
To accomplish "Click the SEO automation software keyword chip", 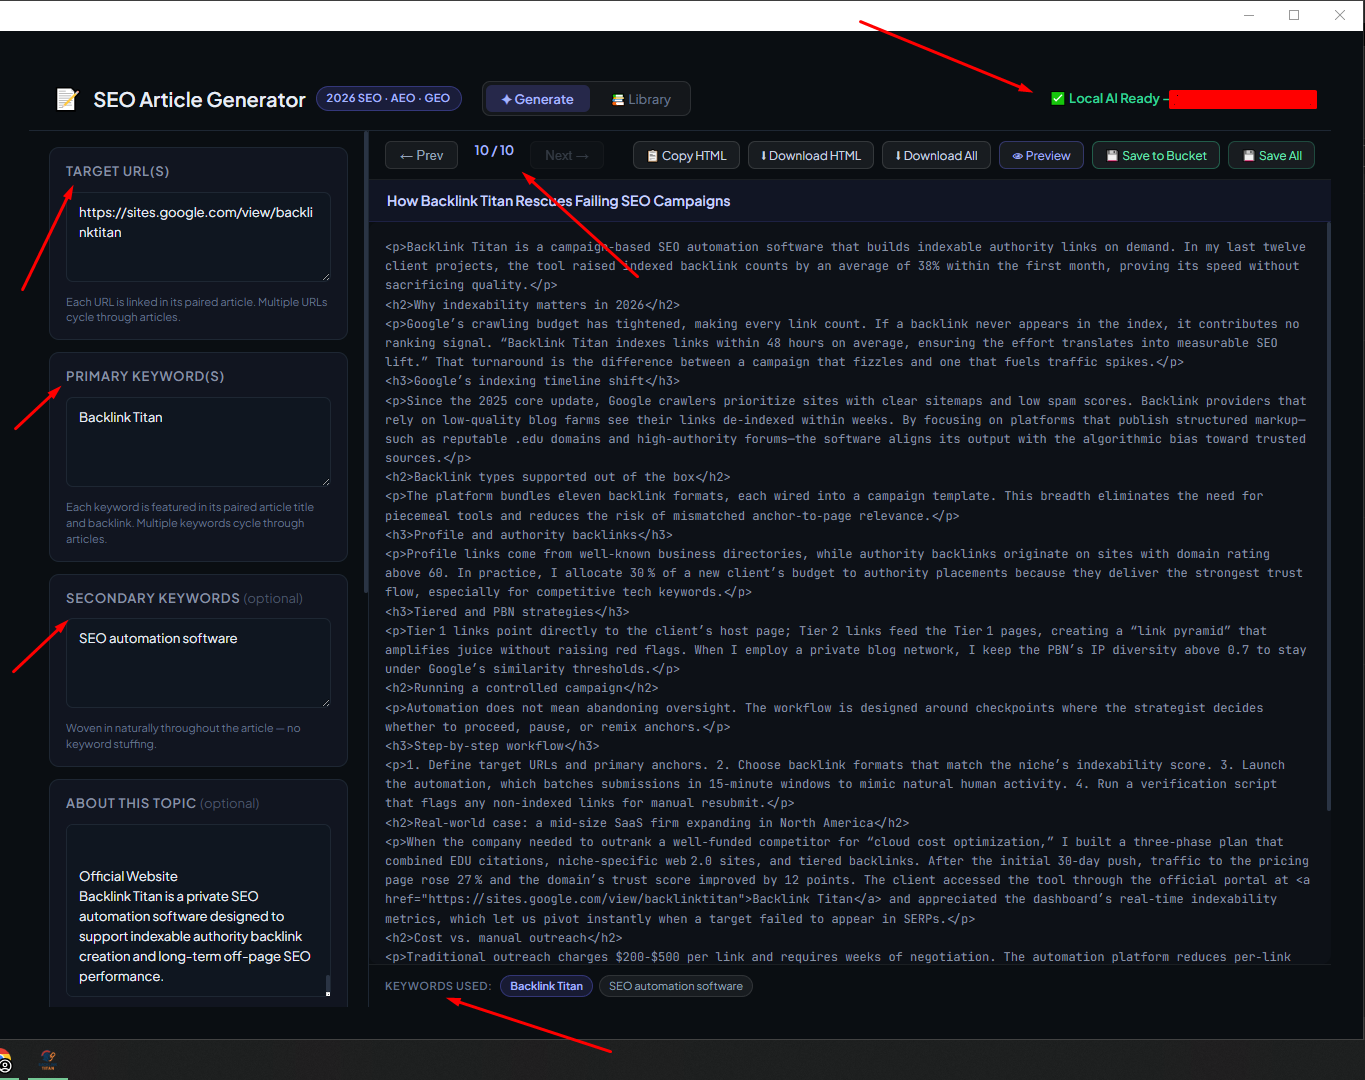I will (676, 986).
